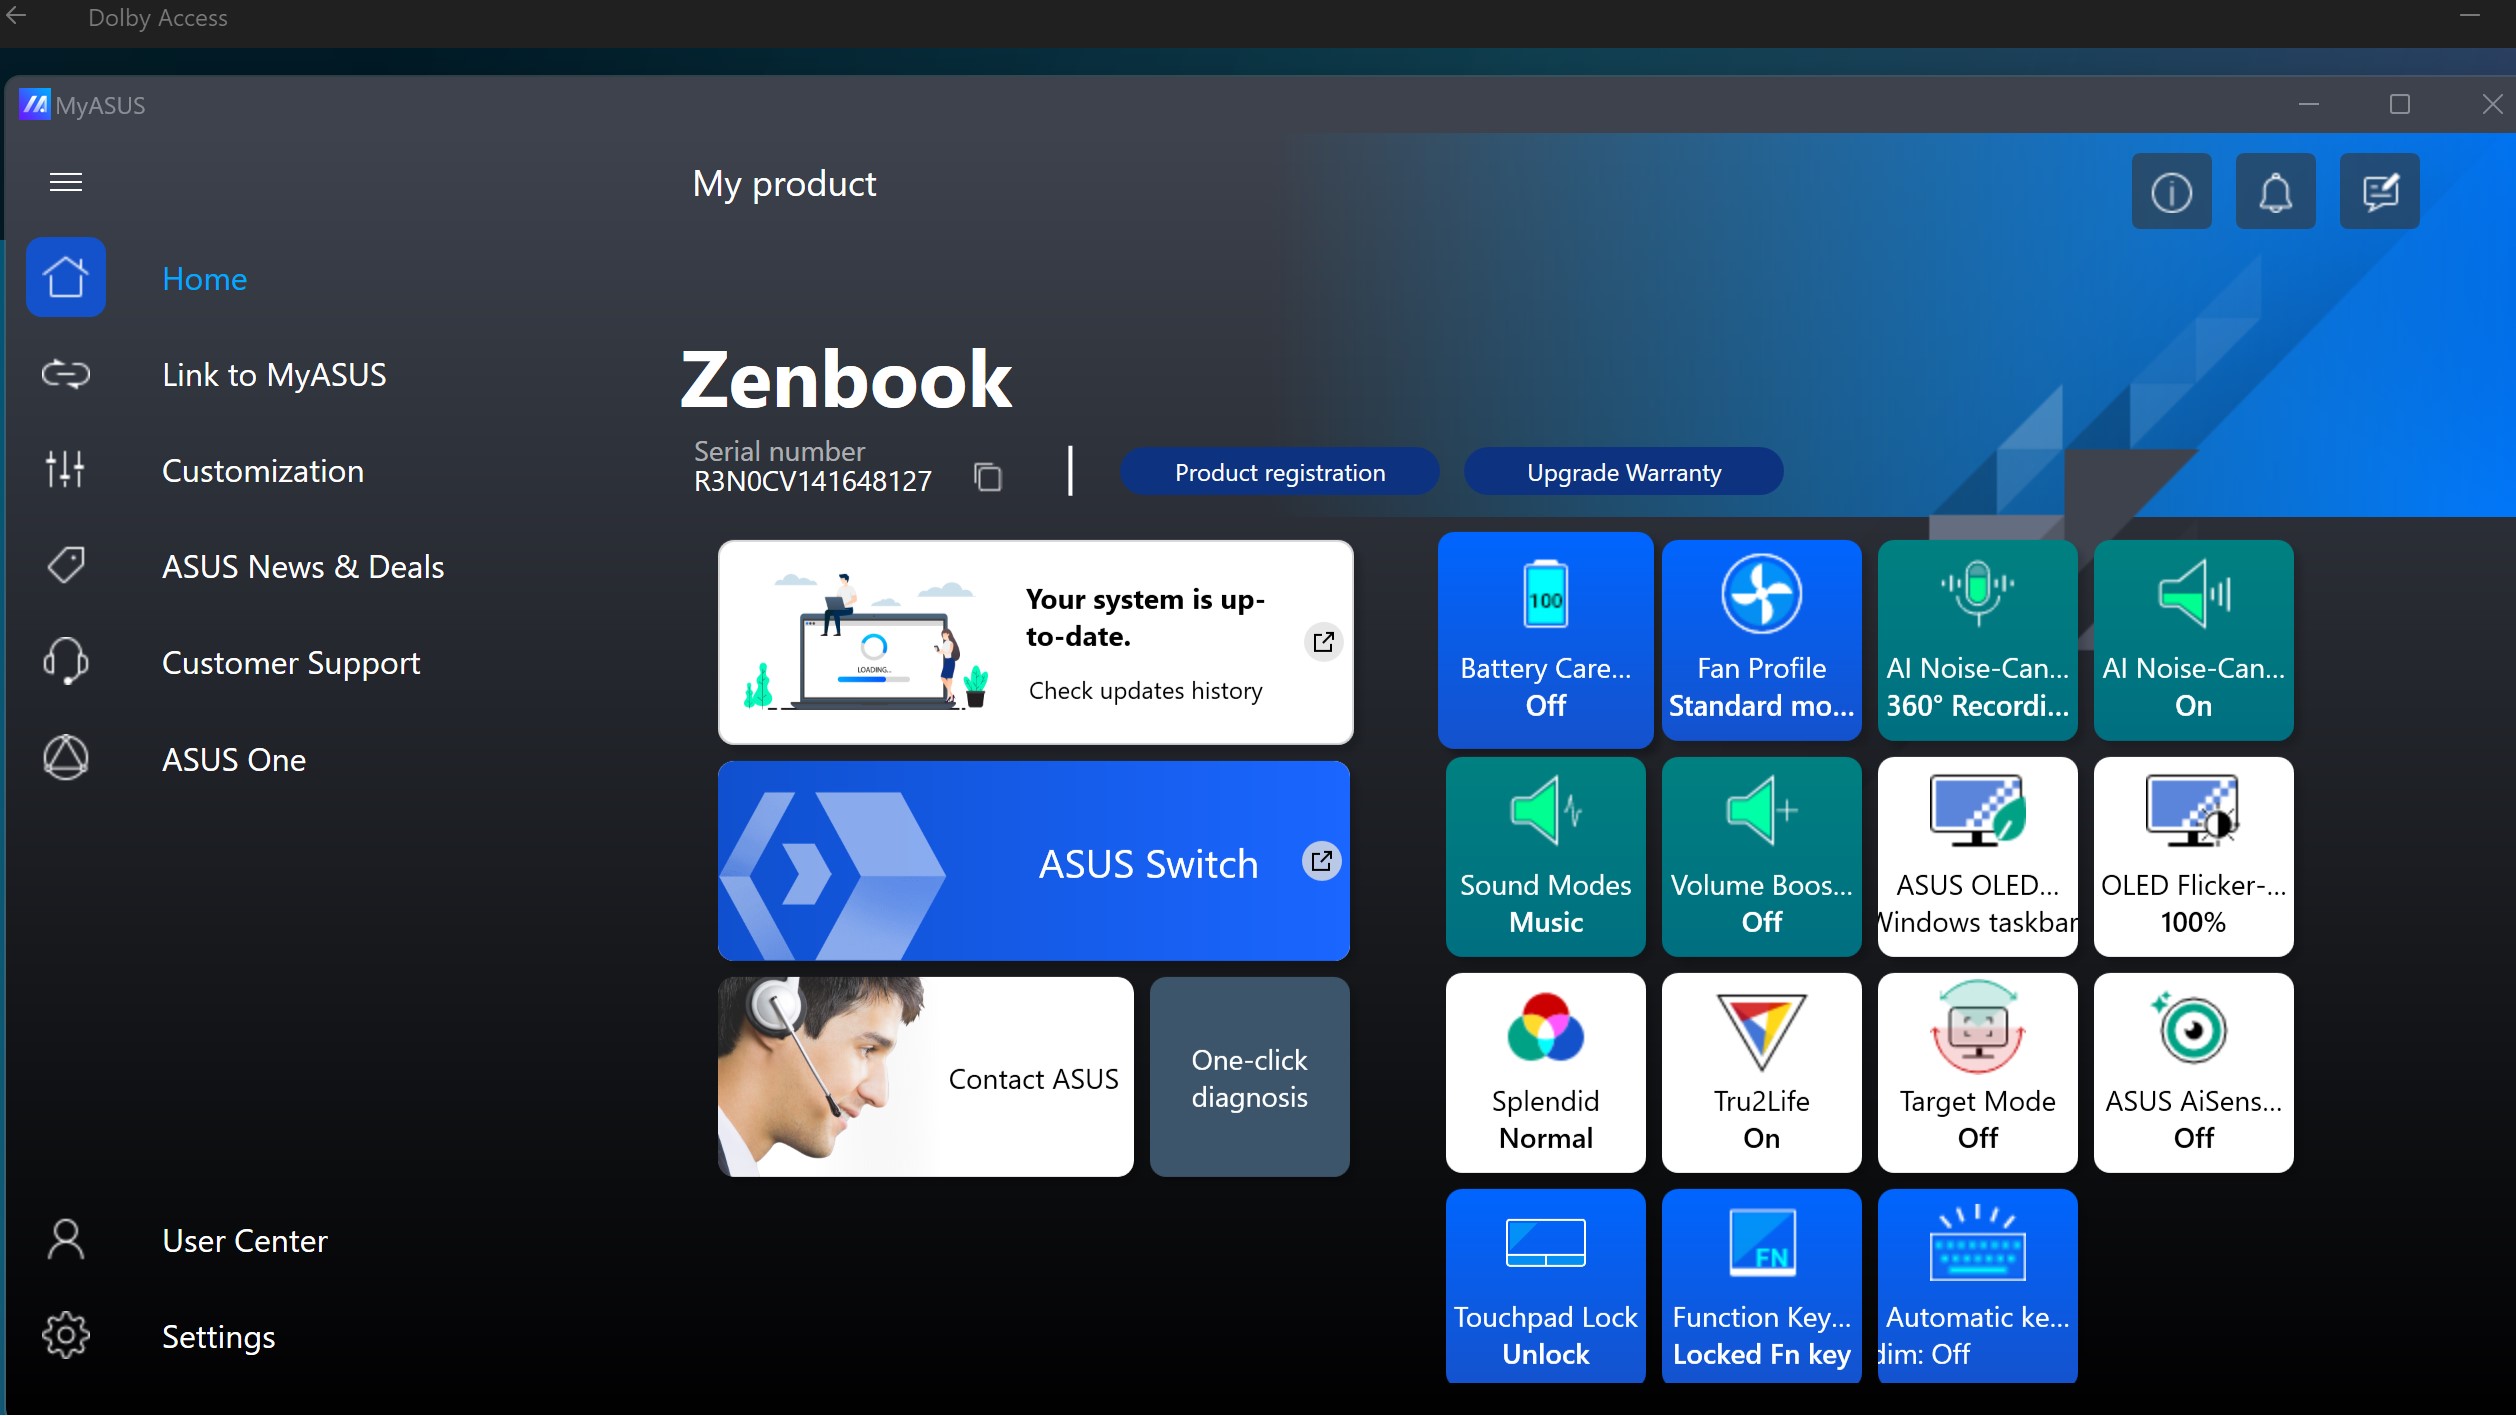Screen dimensions: 2516x1416
Task: Open the hamburger navigation menu
Action: (66, 181)
